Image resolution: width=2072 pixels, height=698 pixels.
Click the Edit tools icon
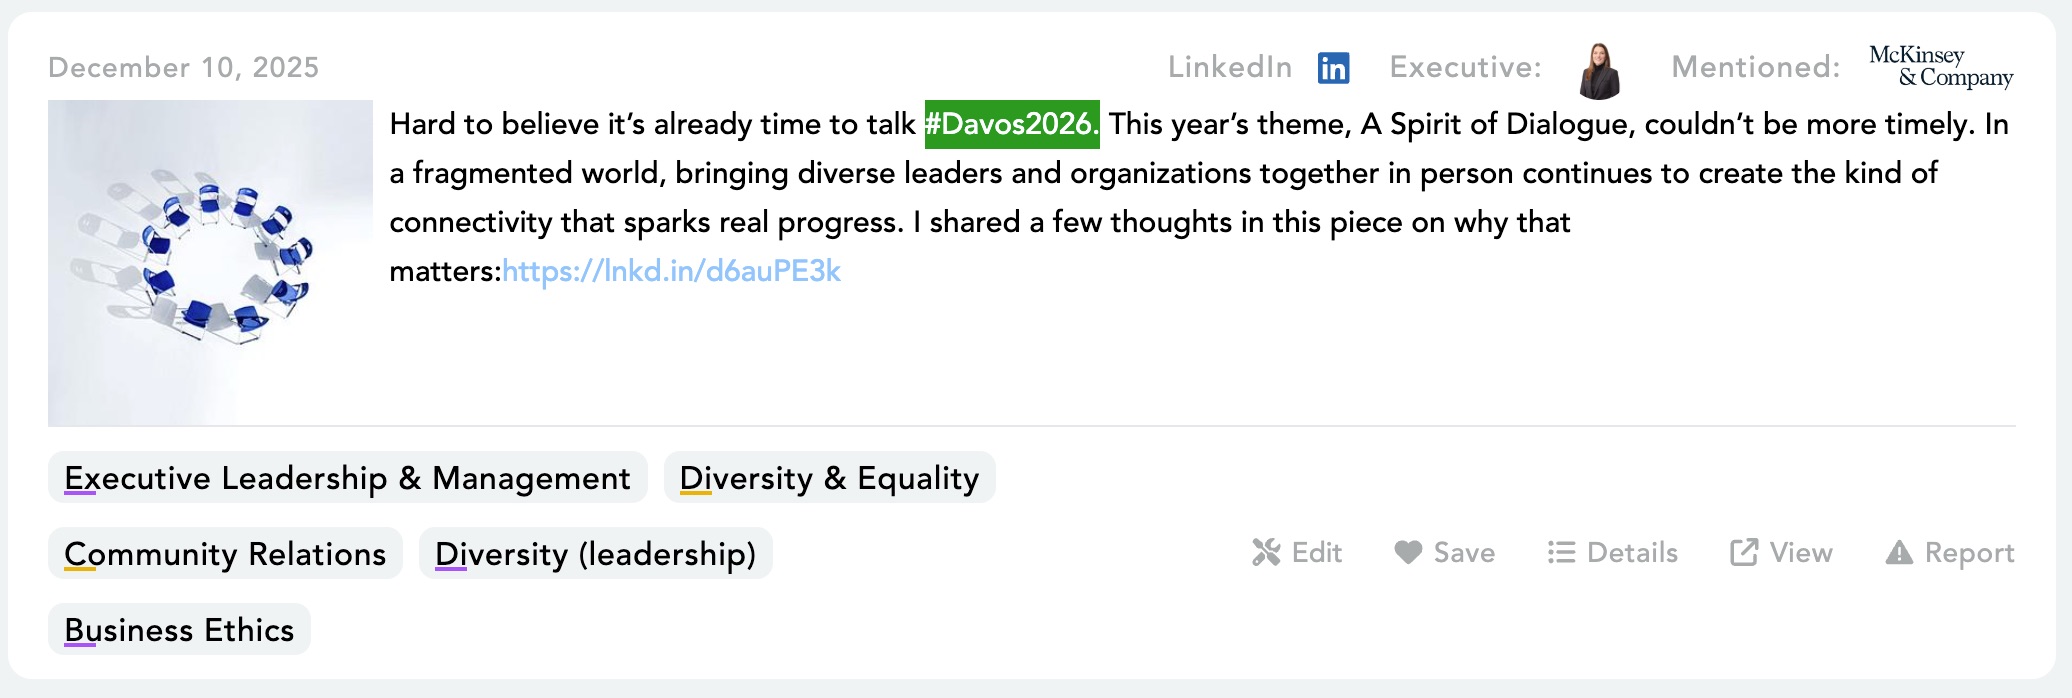coord(1266,552)
